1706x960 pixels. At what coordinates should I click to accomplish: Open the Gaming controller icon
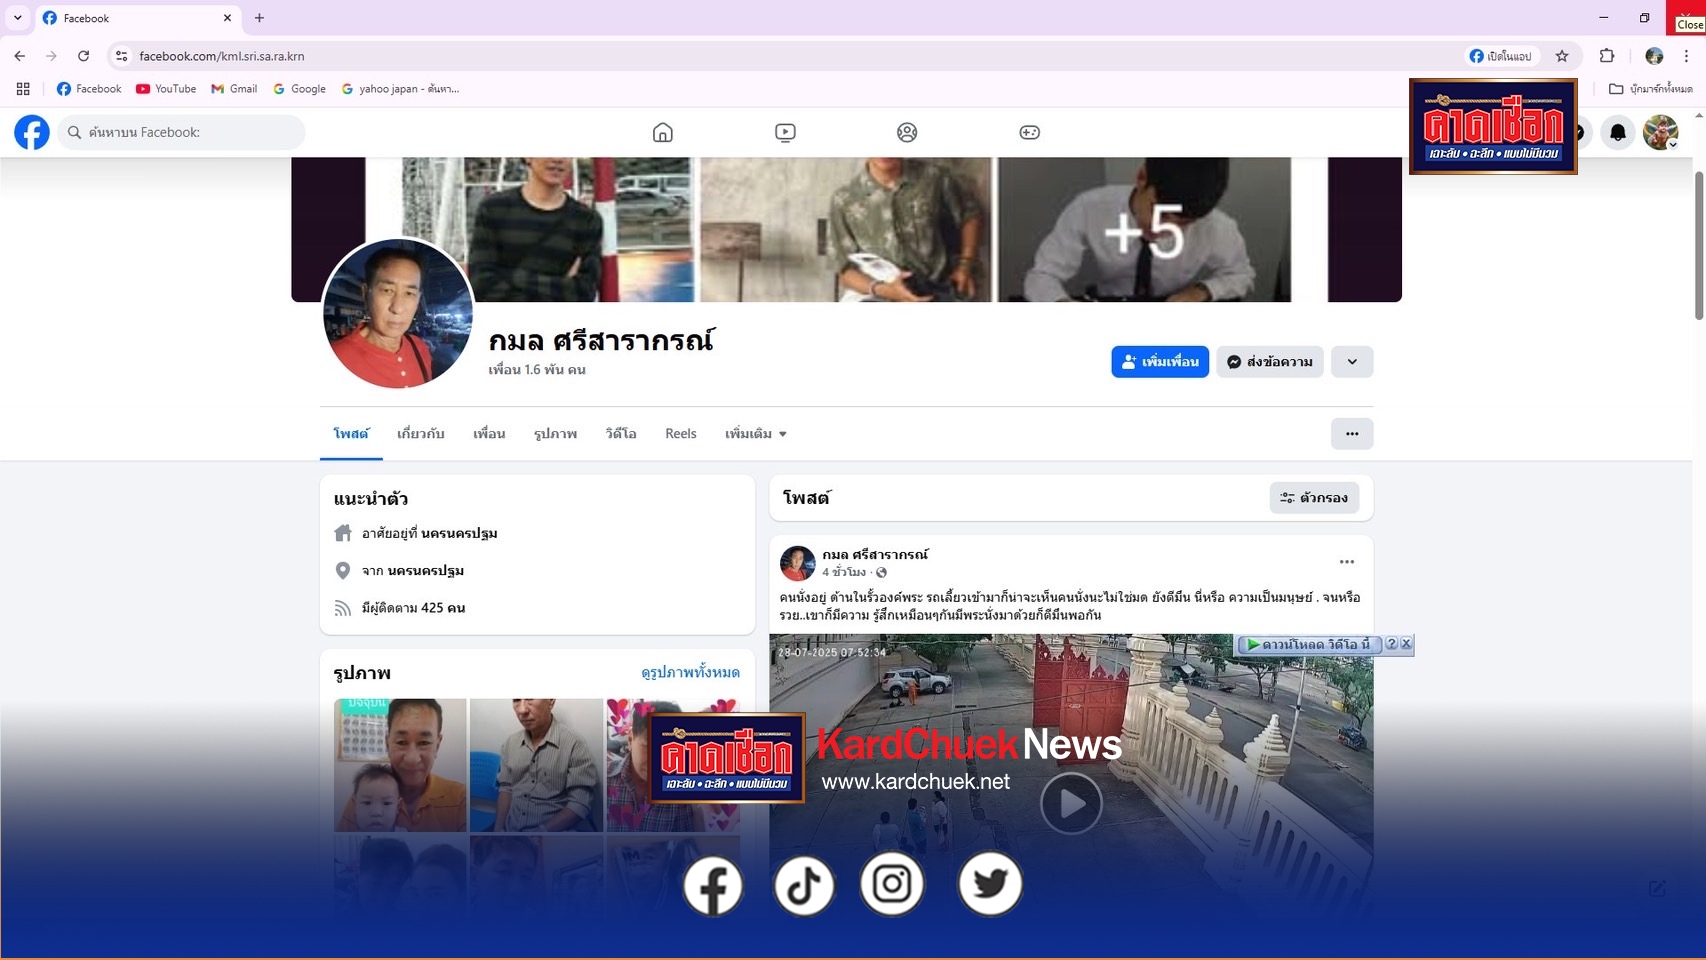pos(1029,132)
